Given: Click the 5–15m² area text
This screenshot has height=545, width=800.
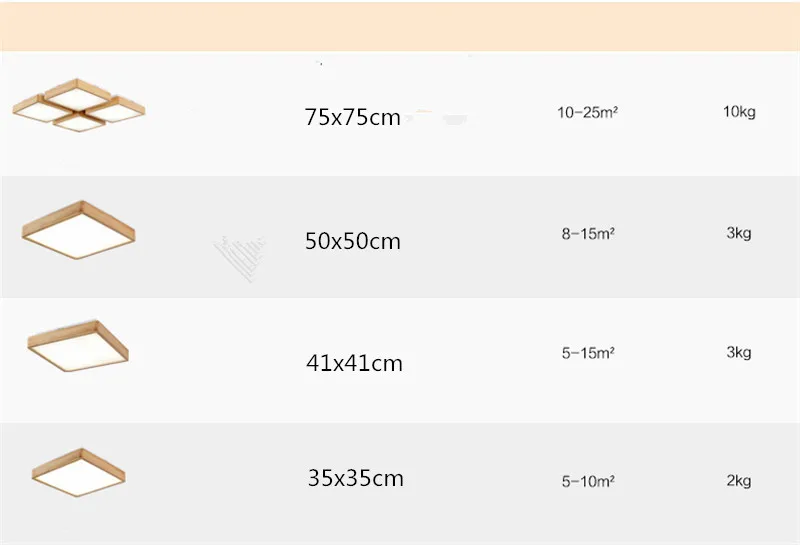Looking at the screenshot, I should click(x=588, y=353).
